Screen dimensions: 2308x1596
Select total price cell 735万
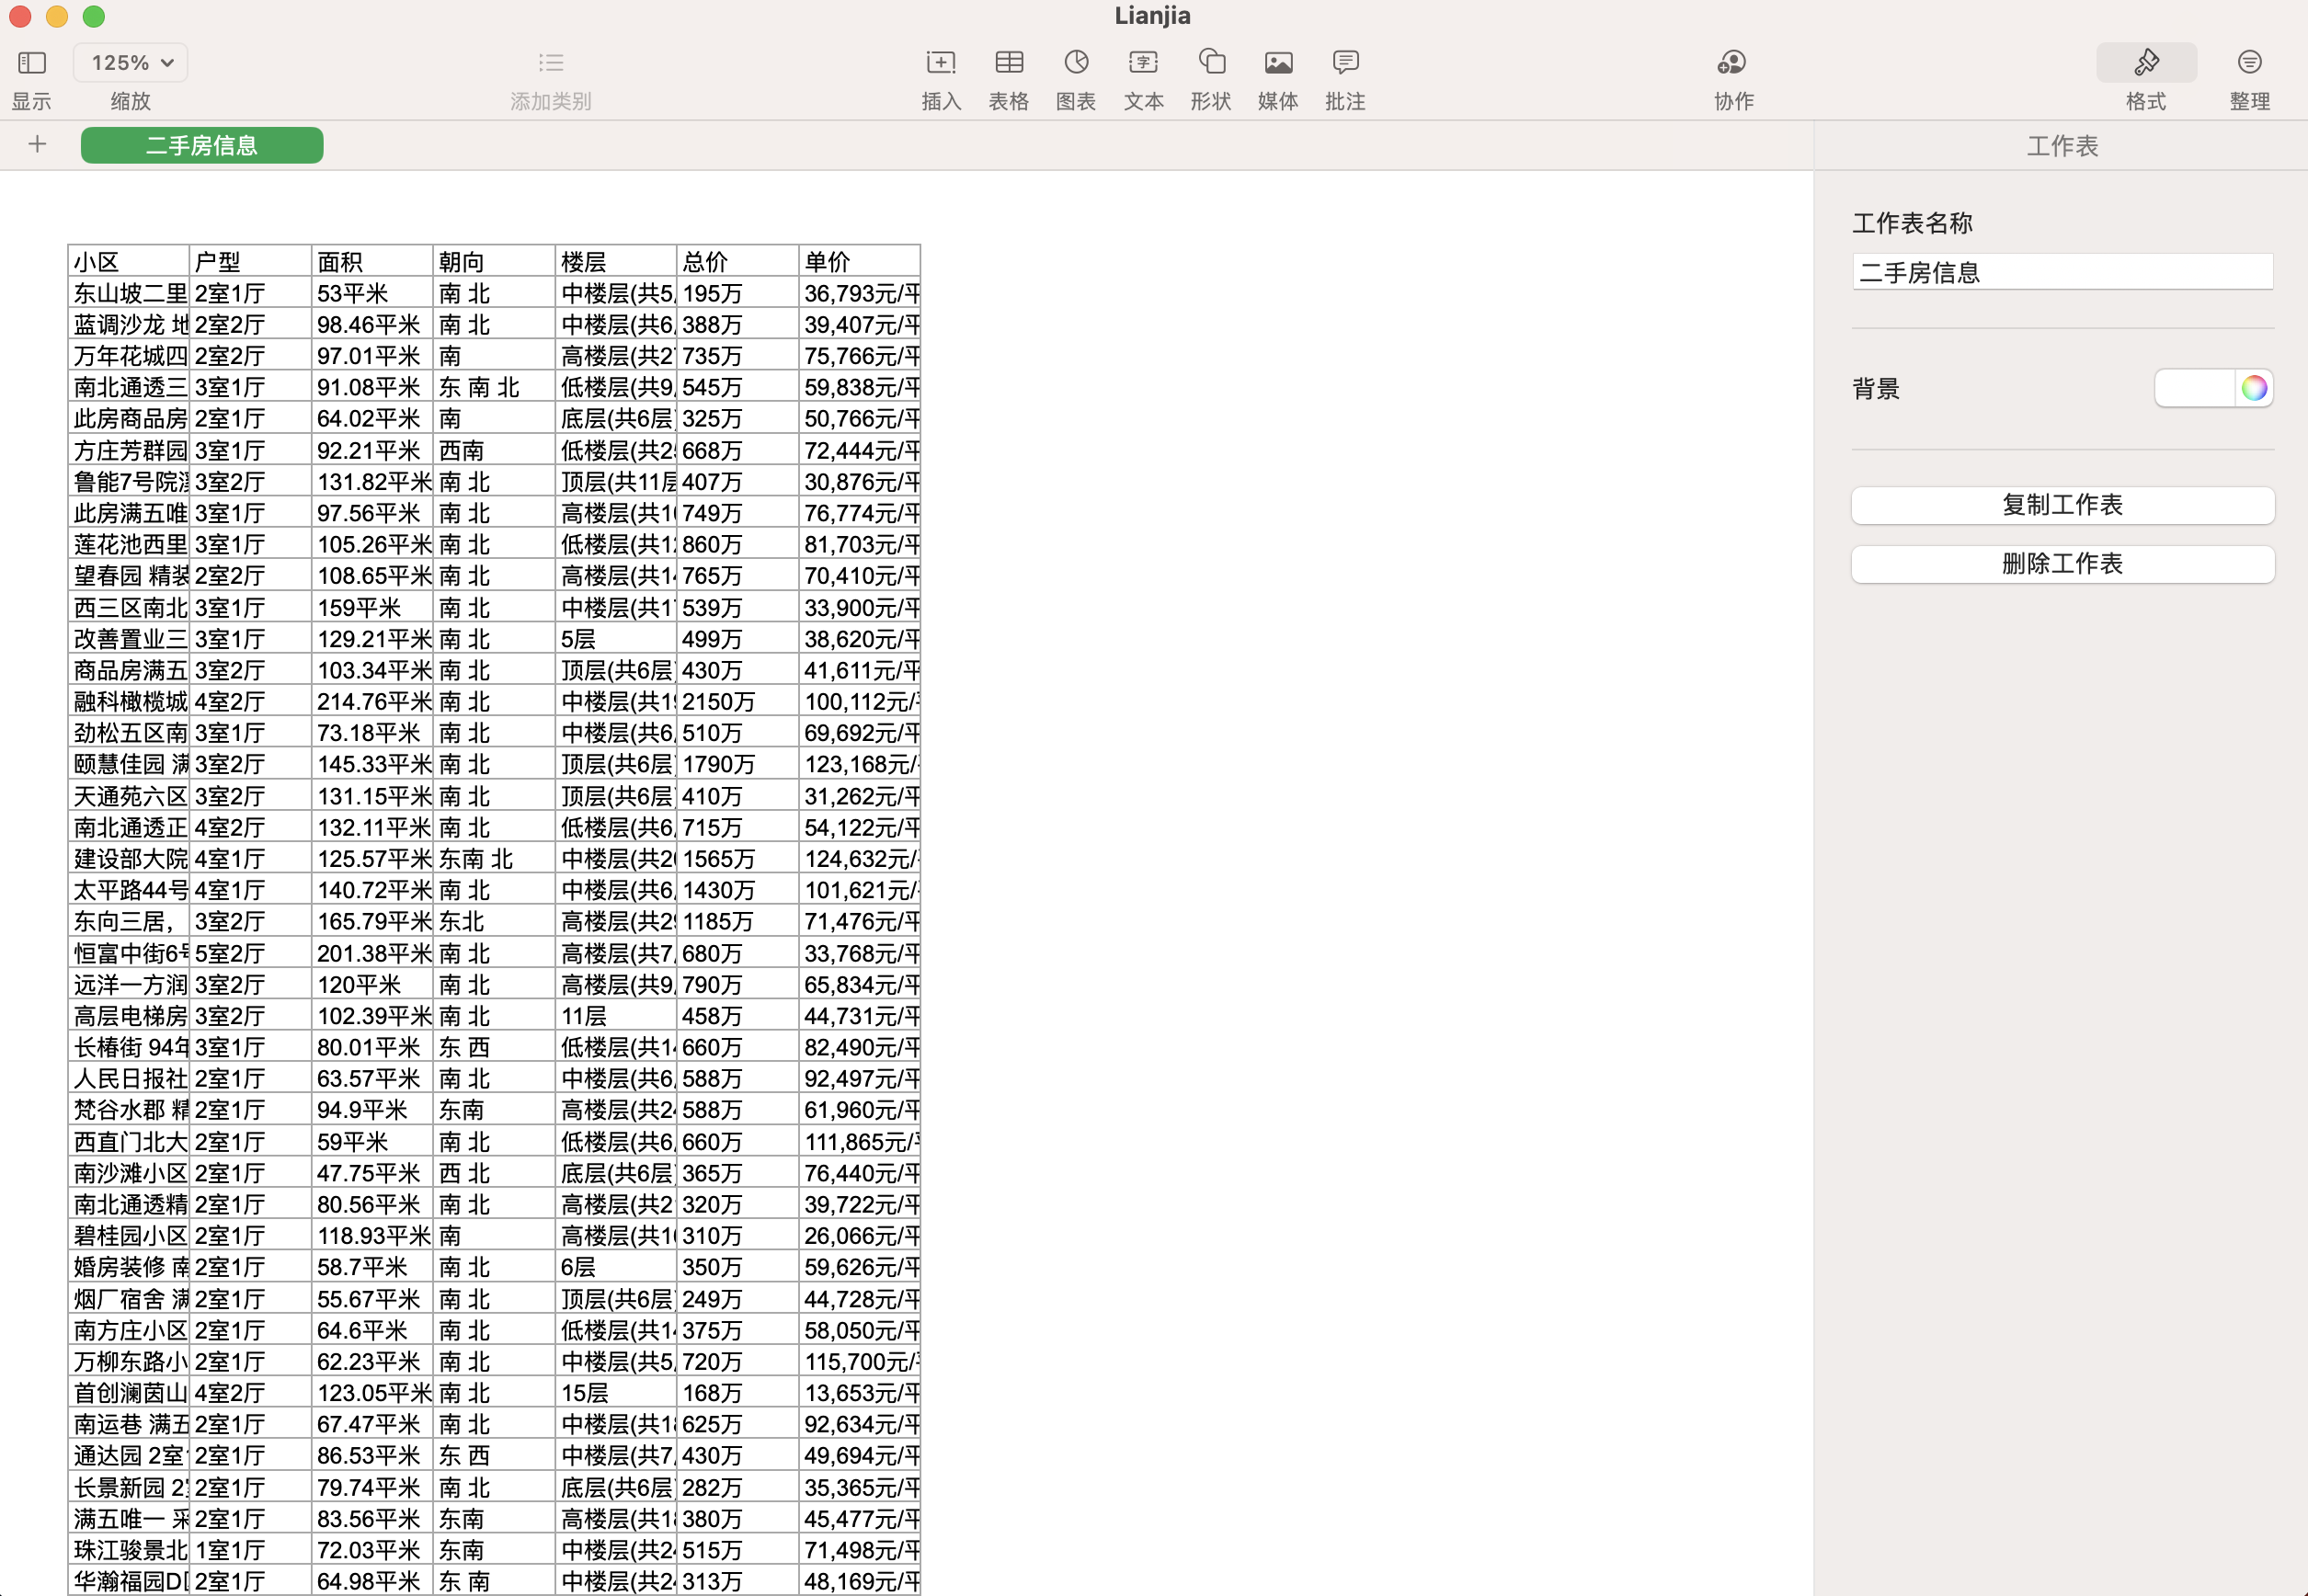(738, 356)
